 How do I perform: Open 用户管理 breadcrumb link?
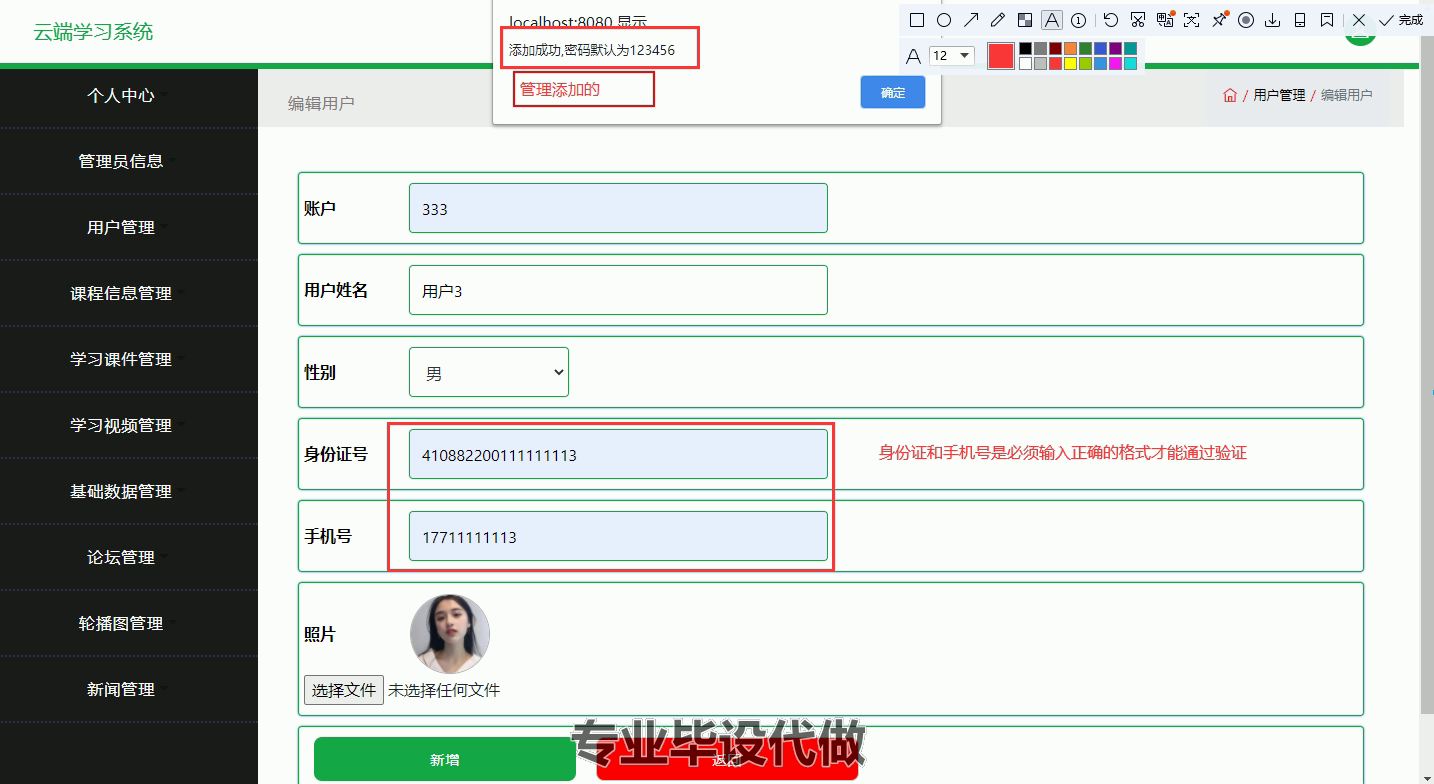pos(1280,95)
